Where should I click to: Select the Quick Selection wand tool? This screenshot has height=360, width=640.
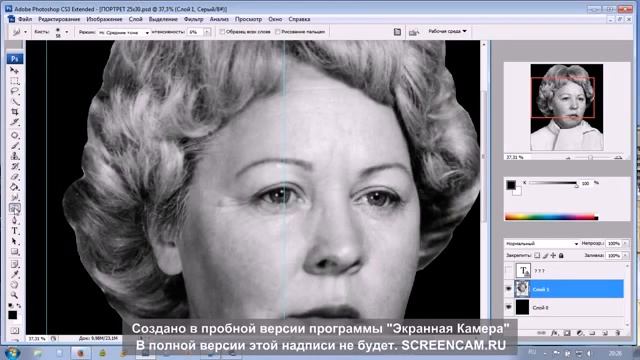tap(14, 101)
